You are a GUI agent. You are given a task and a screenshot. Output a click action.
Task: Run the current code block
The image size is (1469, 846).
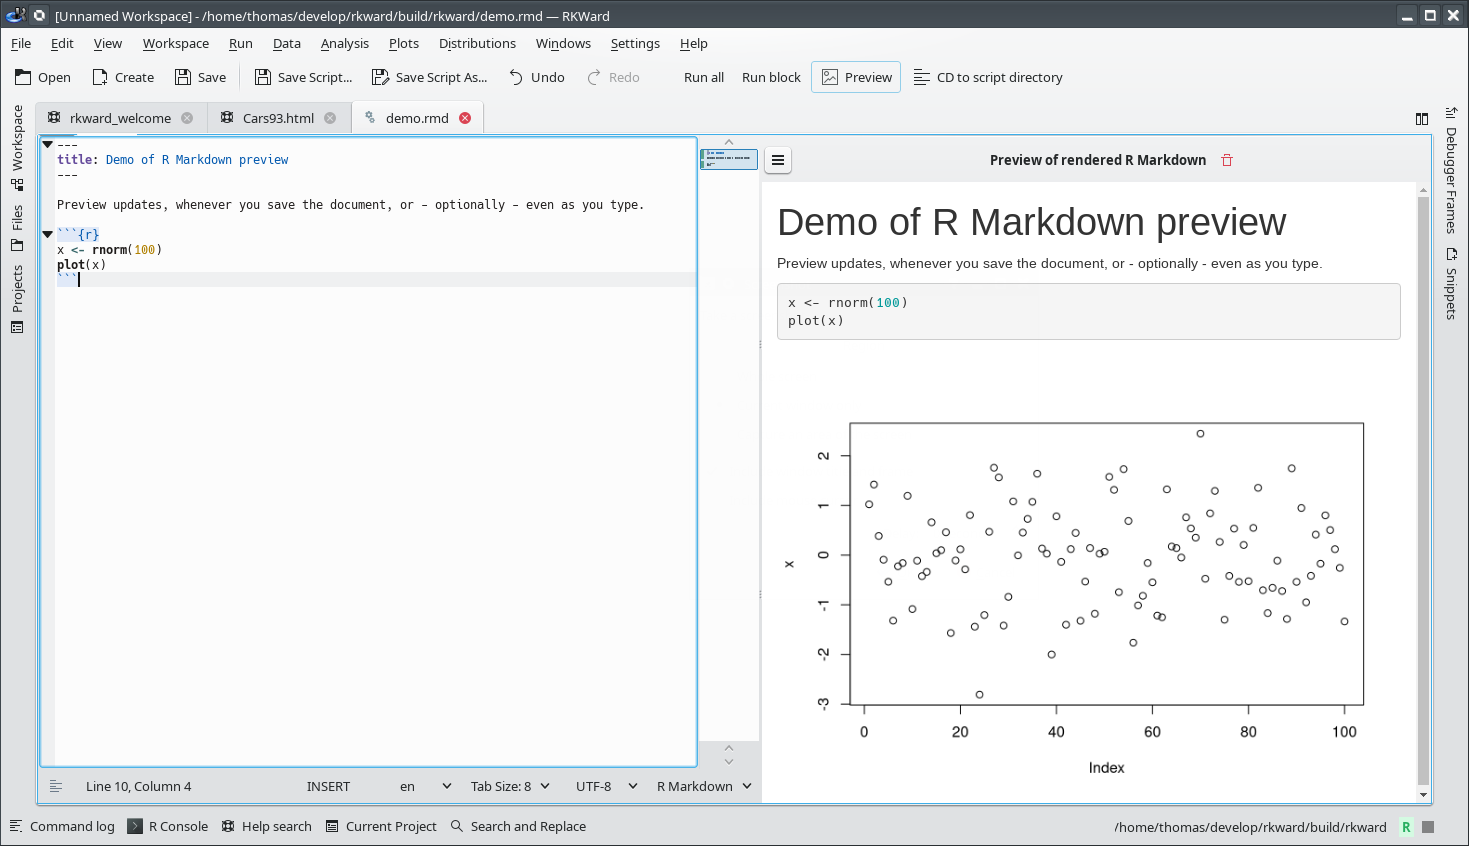(771, 77)
